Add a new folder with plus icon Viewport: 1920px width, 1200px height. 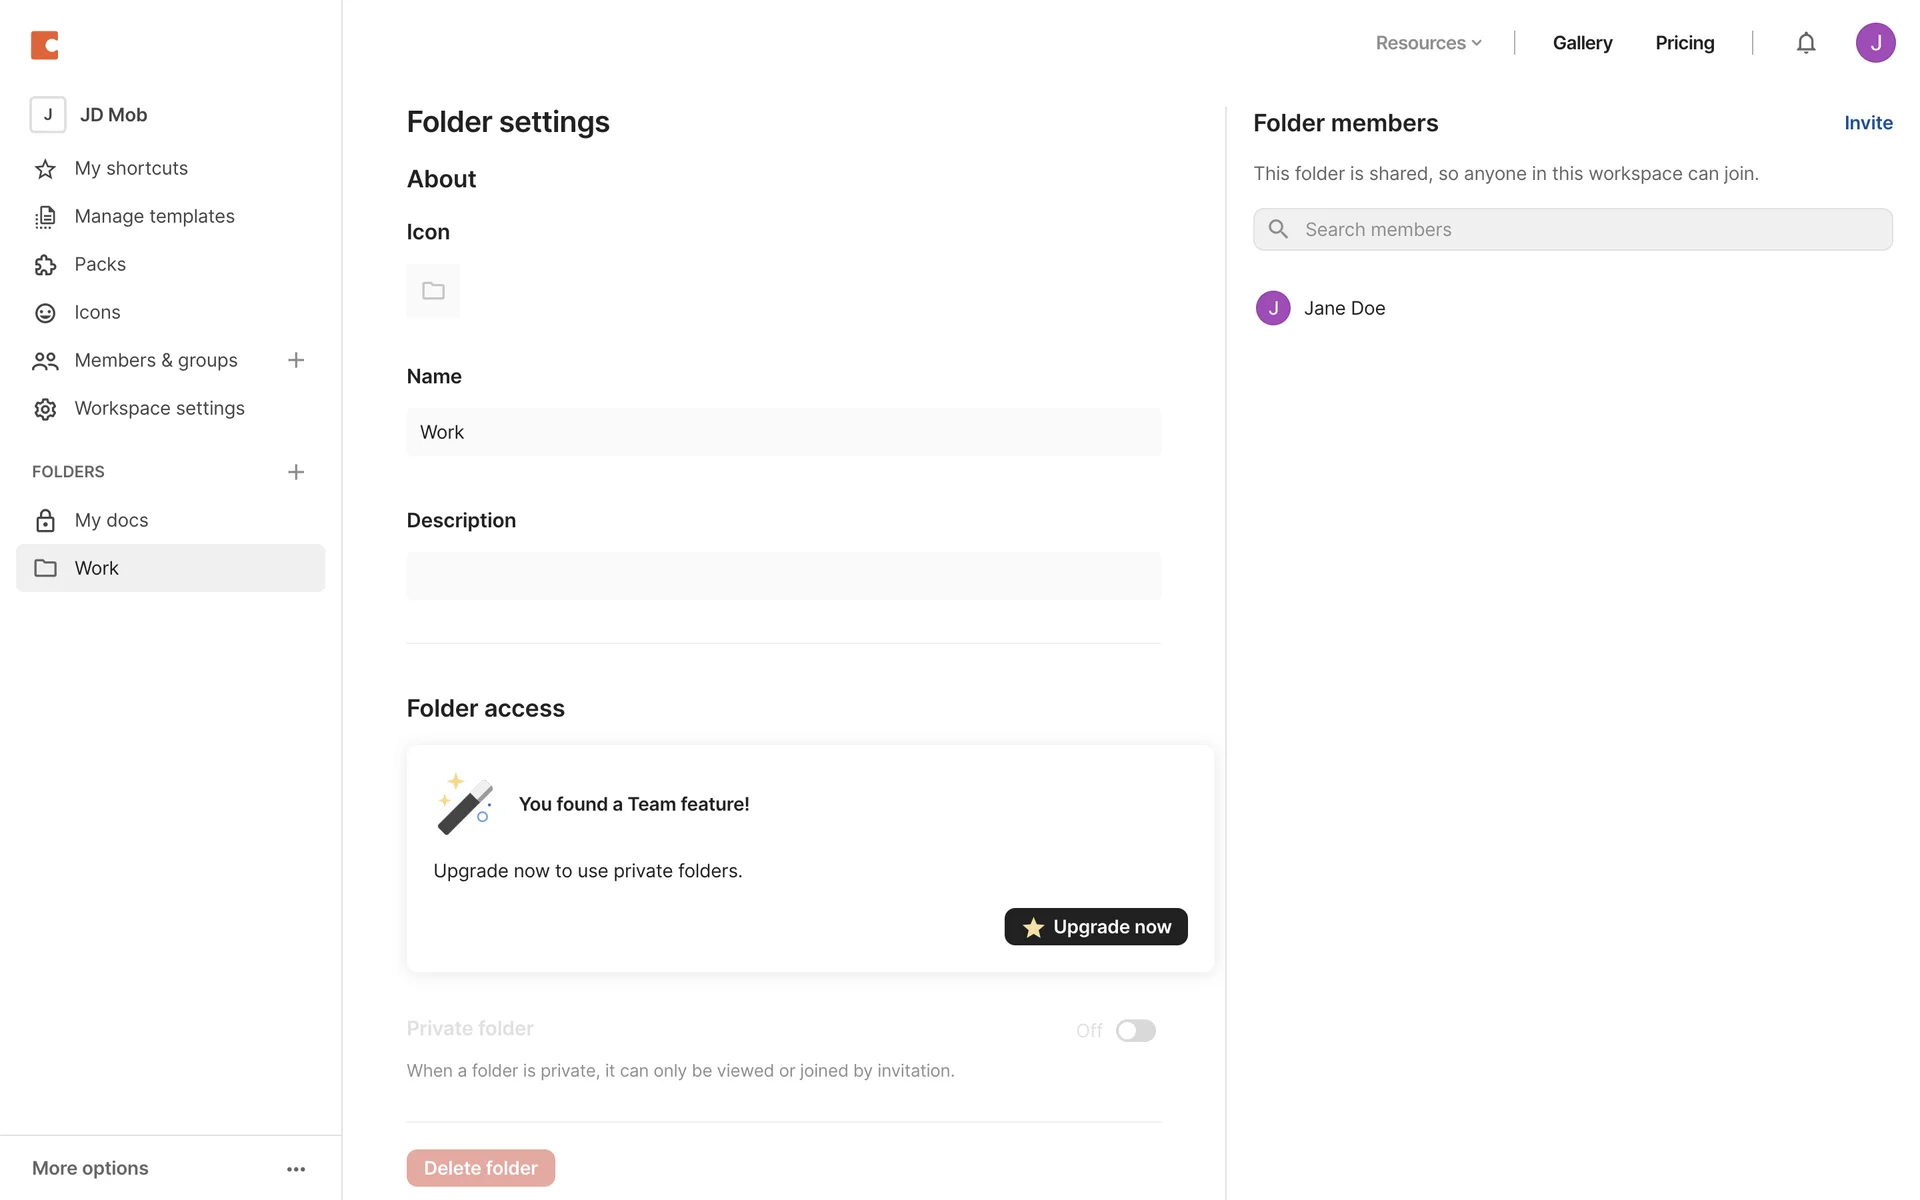pyautogui.click(x=296, y=472)
